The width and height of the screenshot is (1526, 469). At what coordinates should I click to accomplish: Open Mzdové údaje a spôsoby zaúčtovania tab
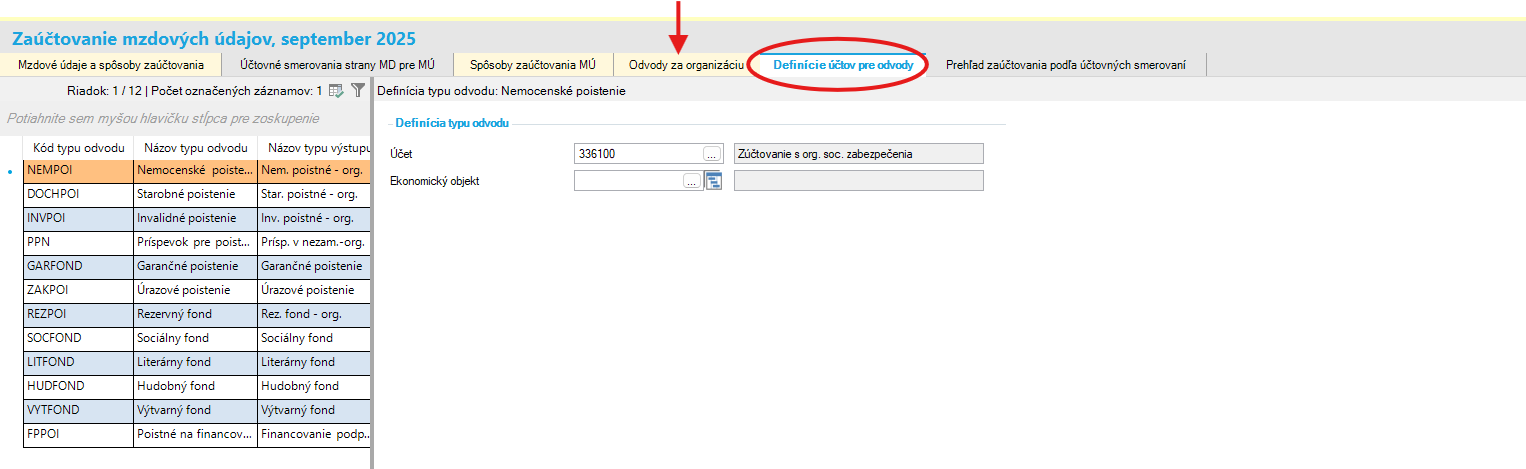pos(111,65)
